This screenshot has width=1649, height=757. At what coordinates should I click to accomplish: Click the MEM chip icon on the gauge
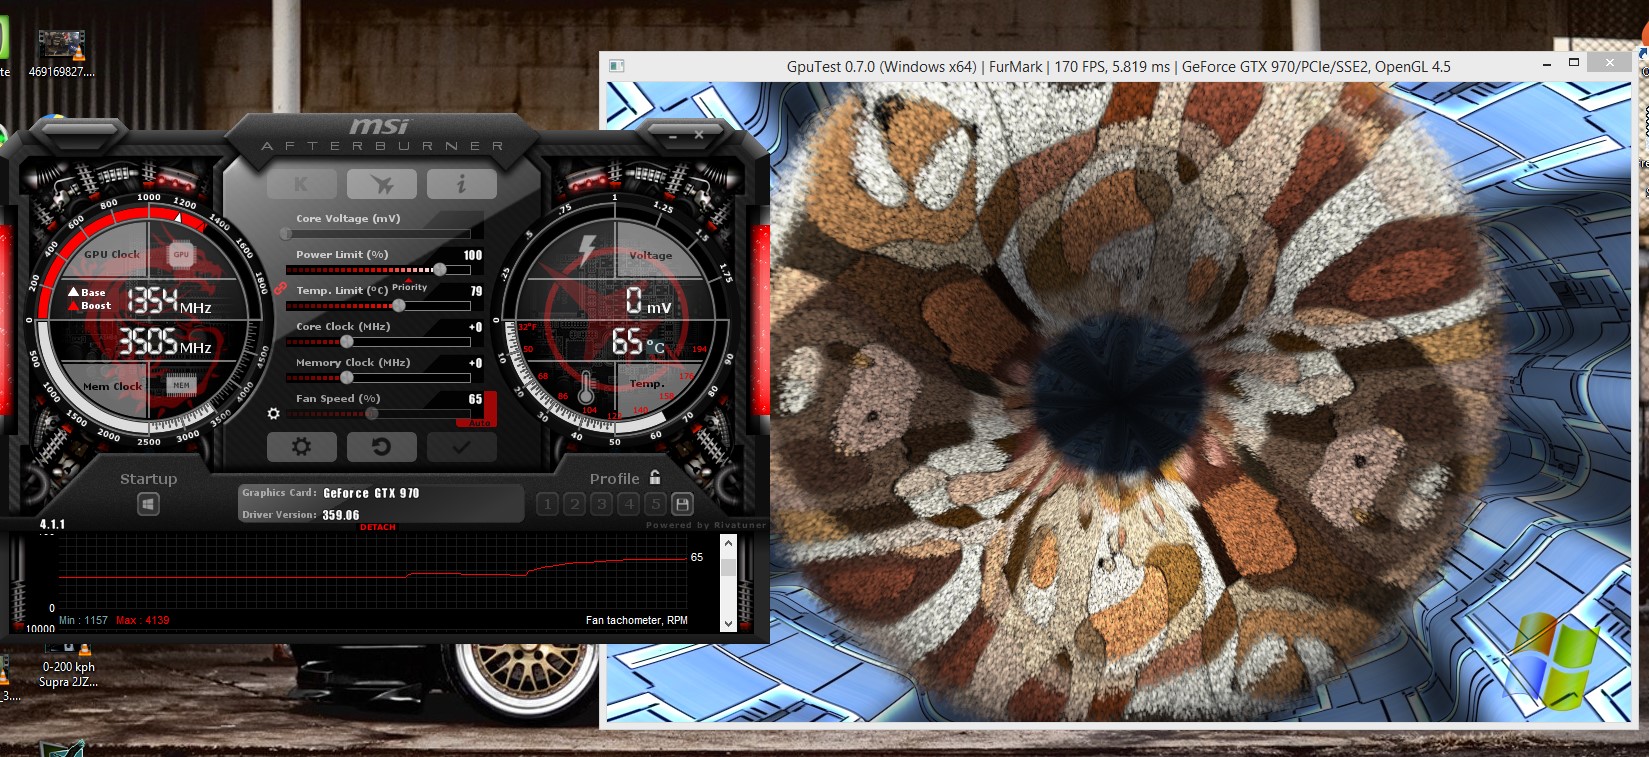(x=181, y=385)
